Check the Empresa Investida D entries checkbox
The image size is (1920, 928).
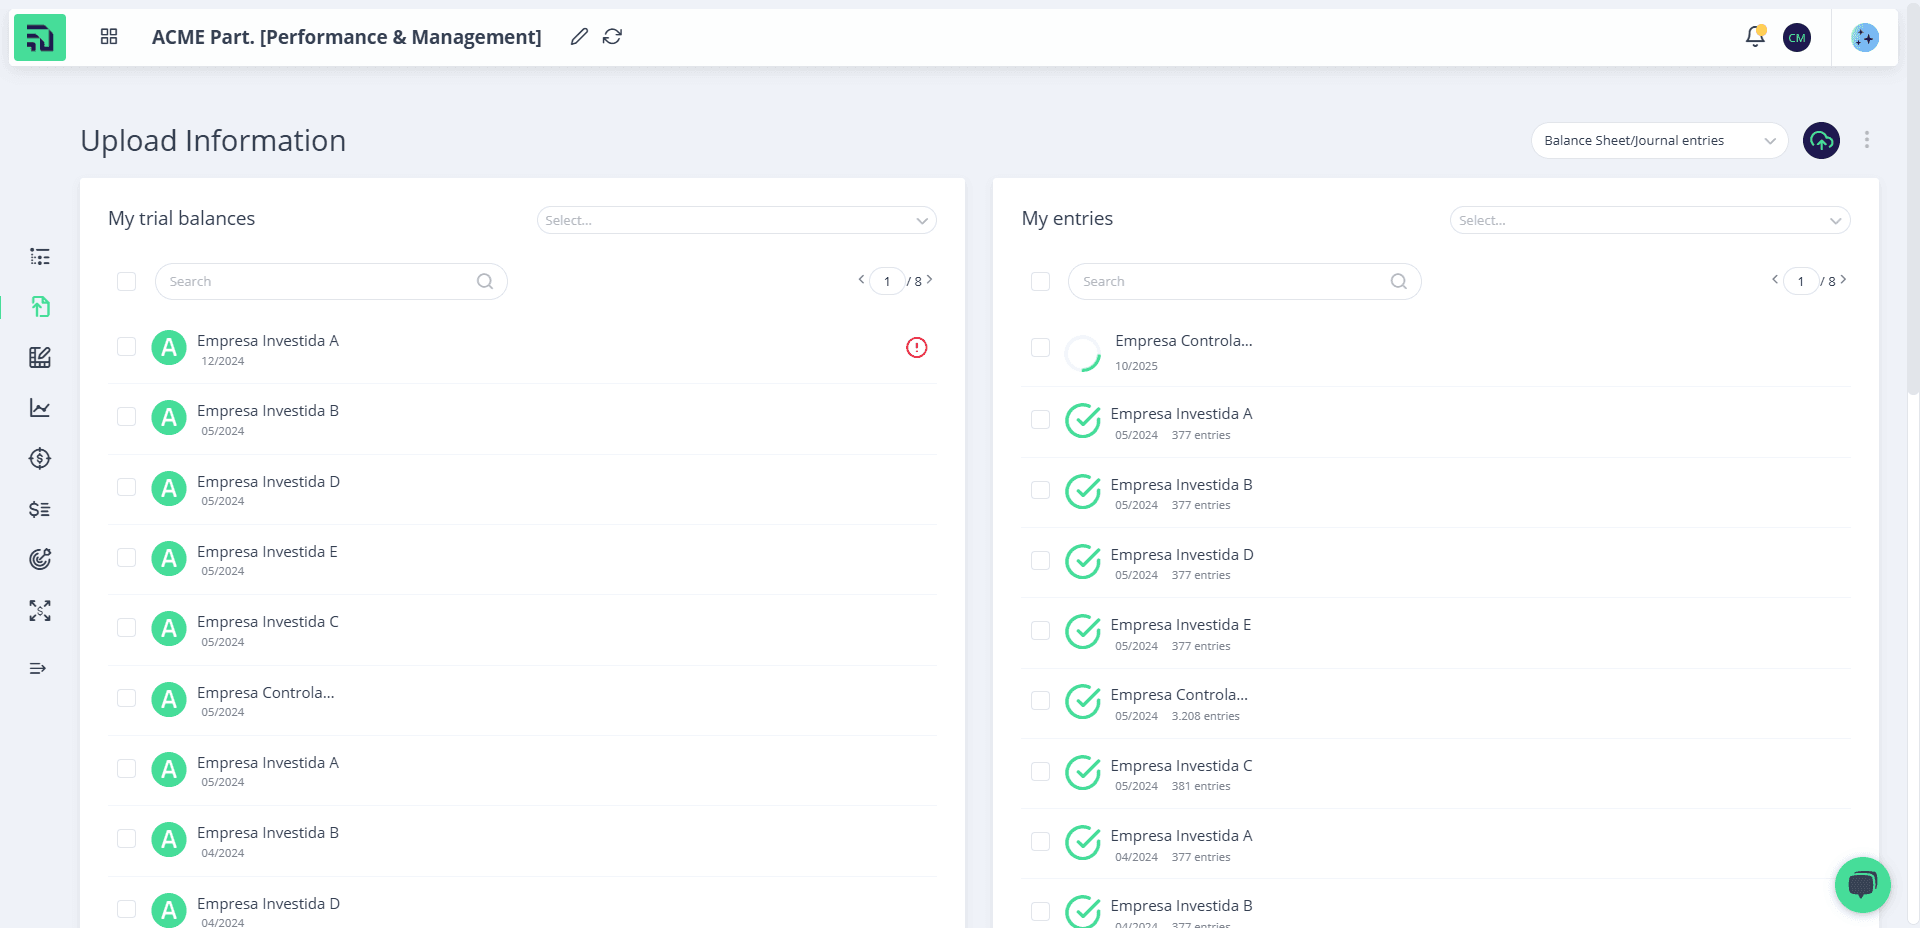coord(1040,561)
